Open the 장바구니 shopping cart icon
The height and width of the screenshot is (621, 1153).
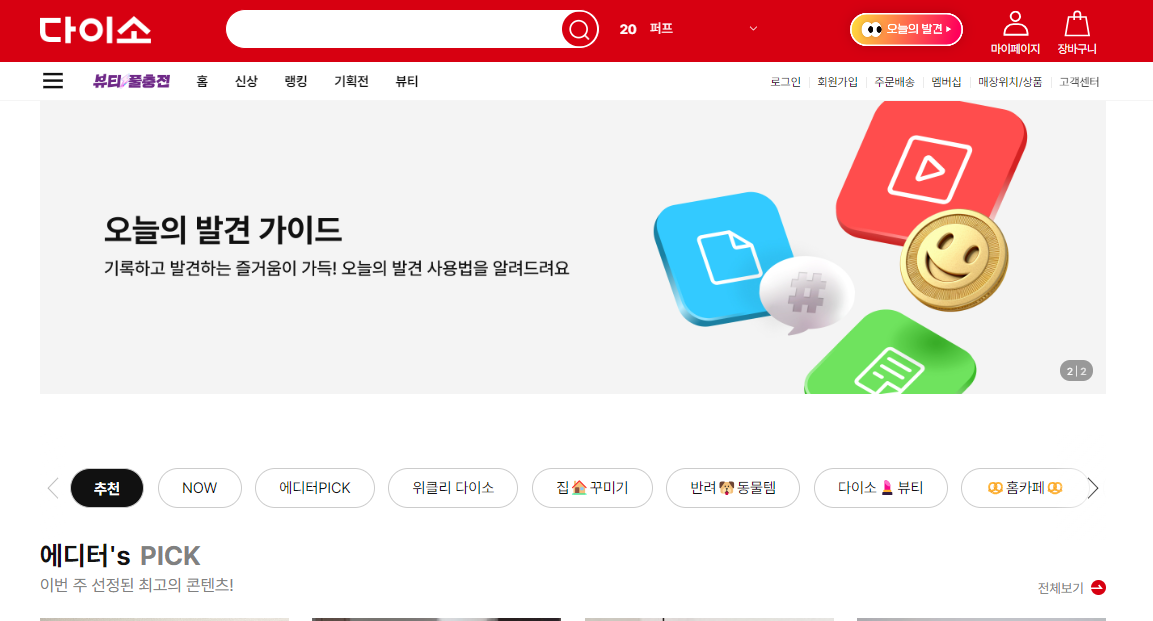click(1077, 28)
